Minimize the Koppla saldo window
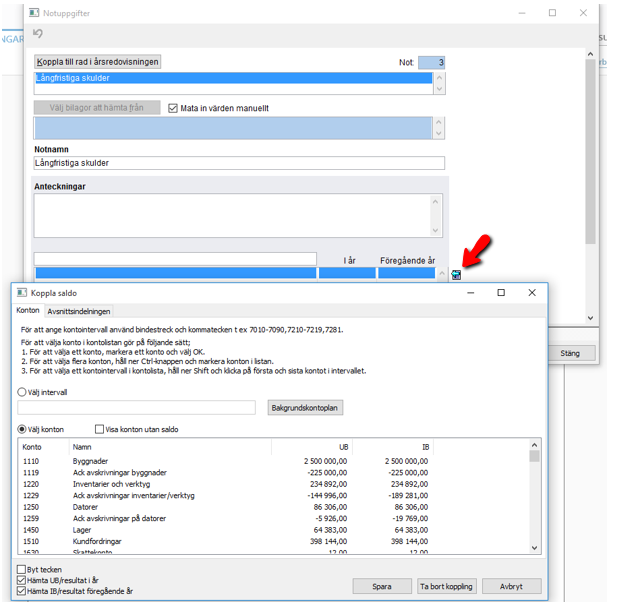 (x=471, y=292)
